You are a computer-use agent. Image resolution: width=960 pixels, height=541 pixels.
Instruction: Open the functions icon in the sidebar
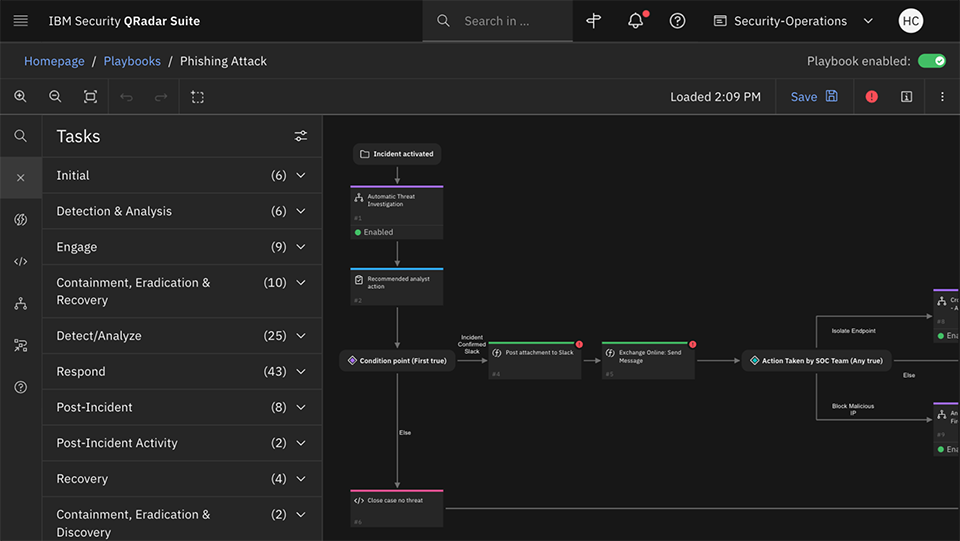coord(21,219)
